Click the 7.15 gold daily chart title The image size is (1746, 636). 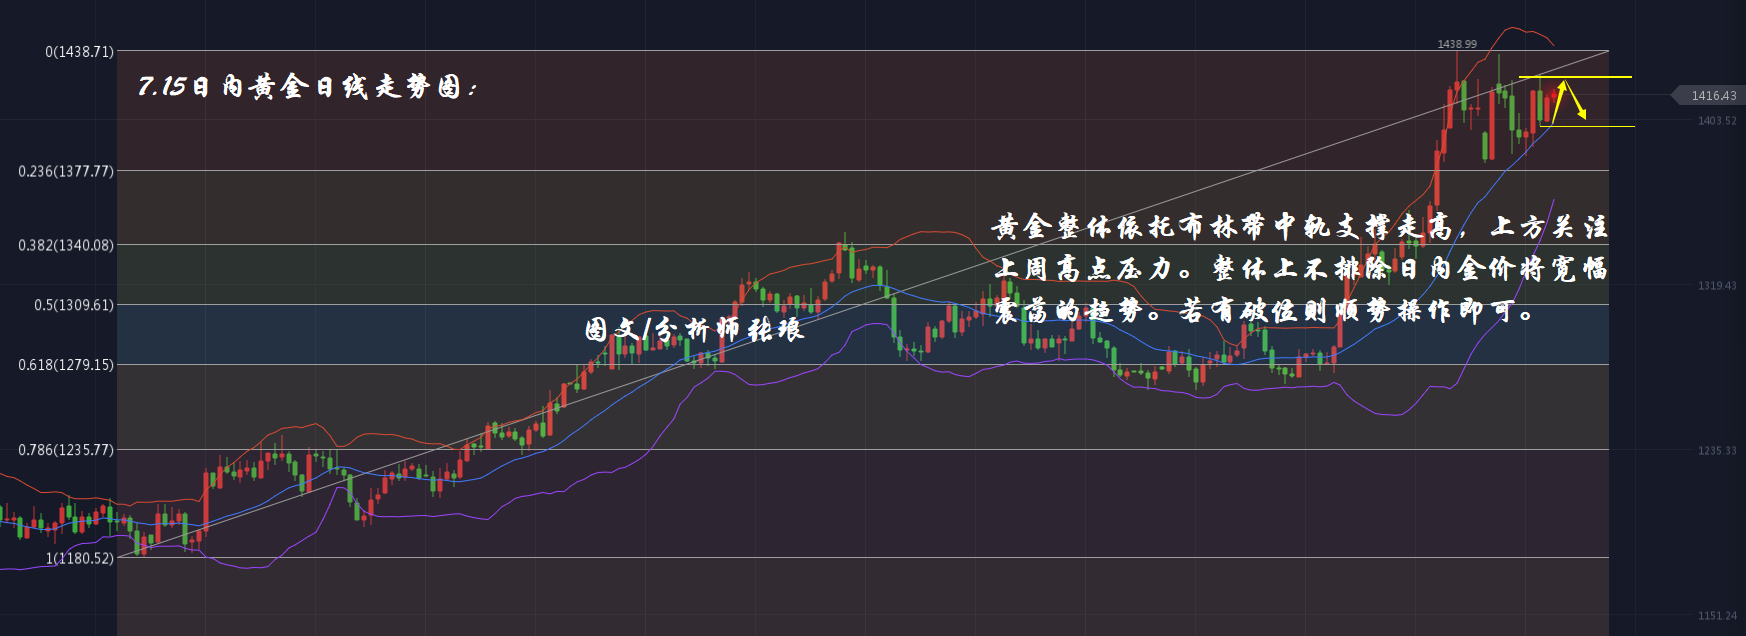[x=308, y=87]
